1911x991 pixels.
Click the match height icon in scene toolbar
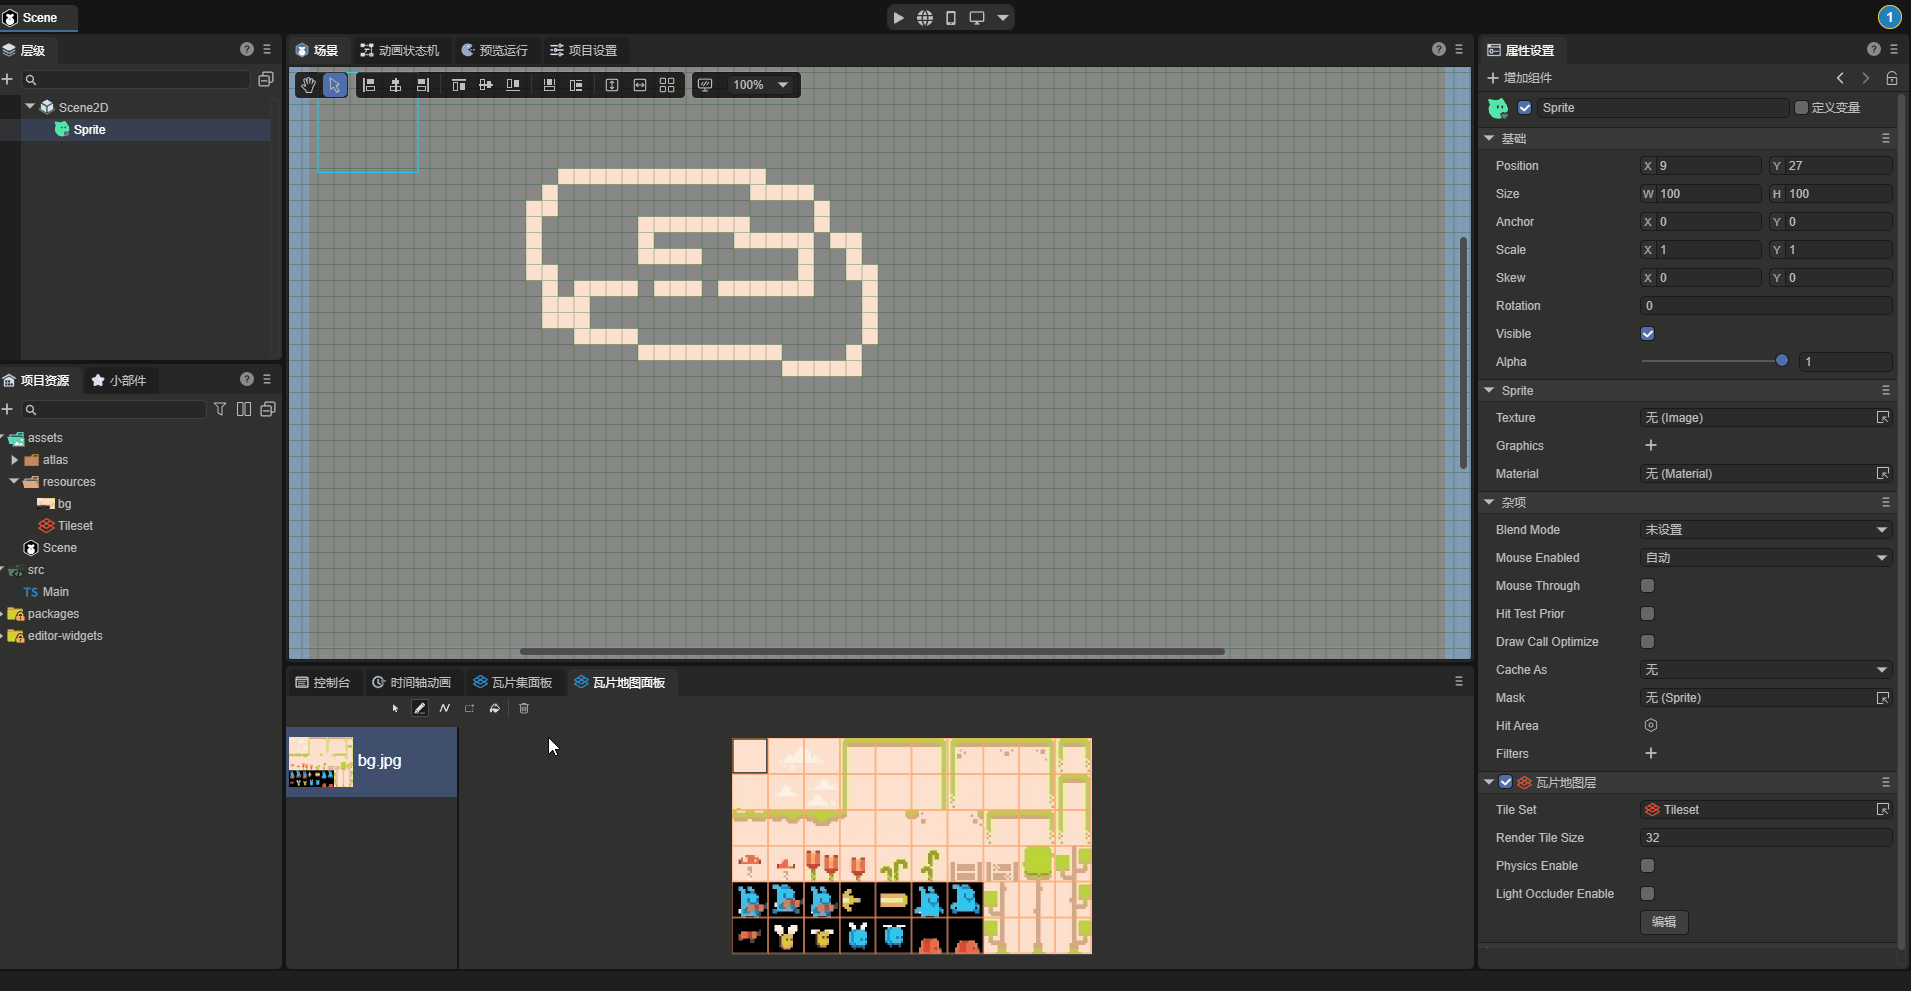(x=612, y=85)
